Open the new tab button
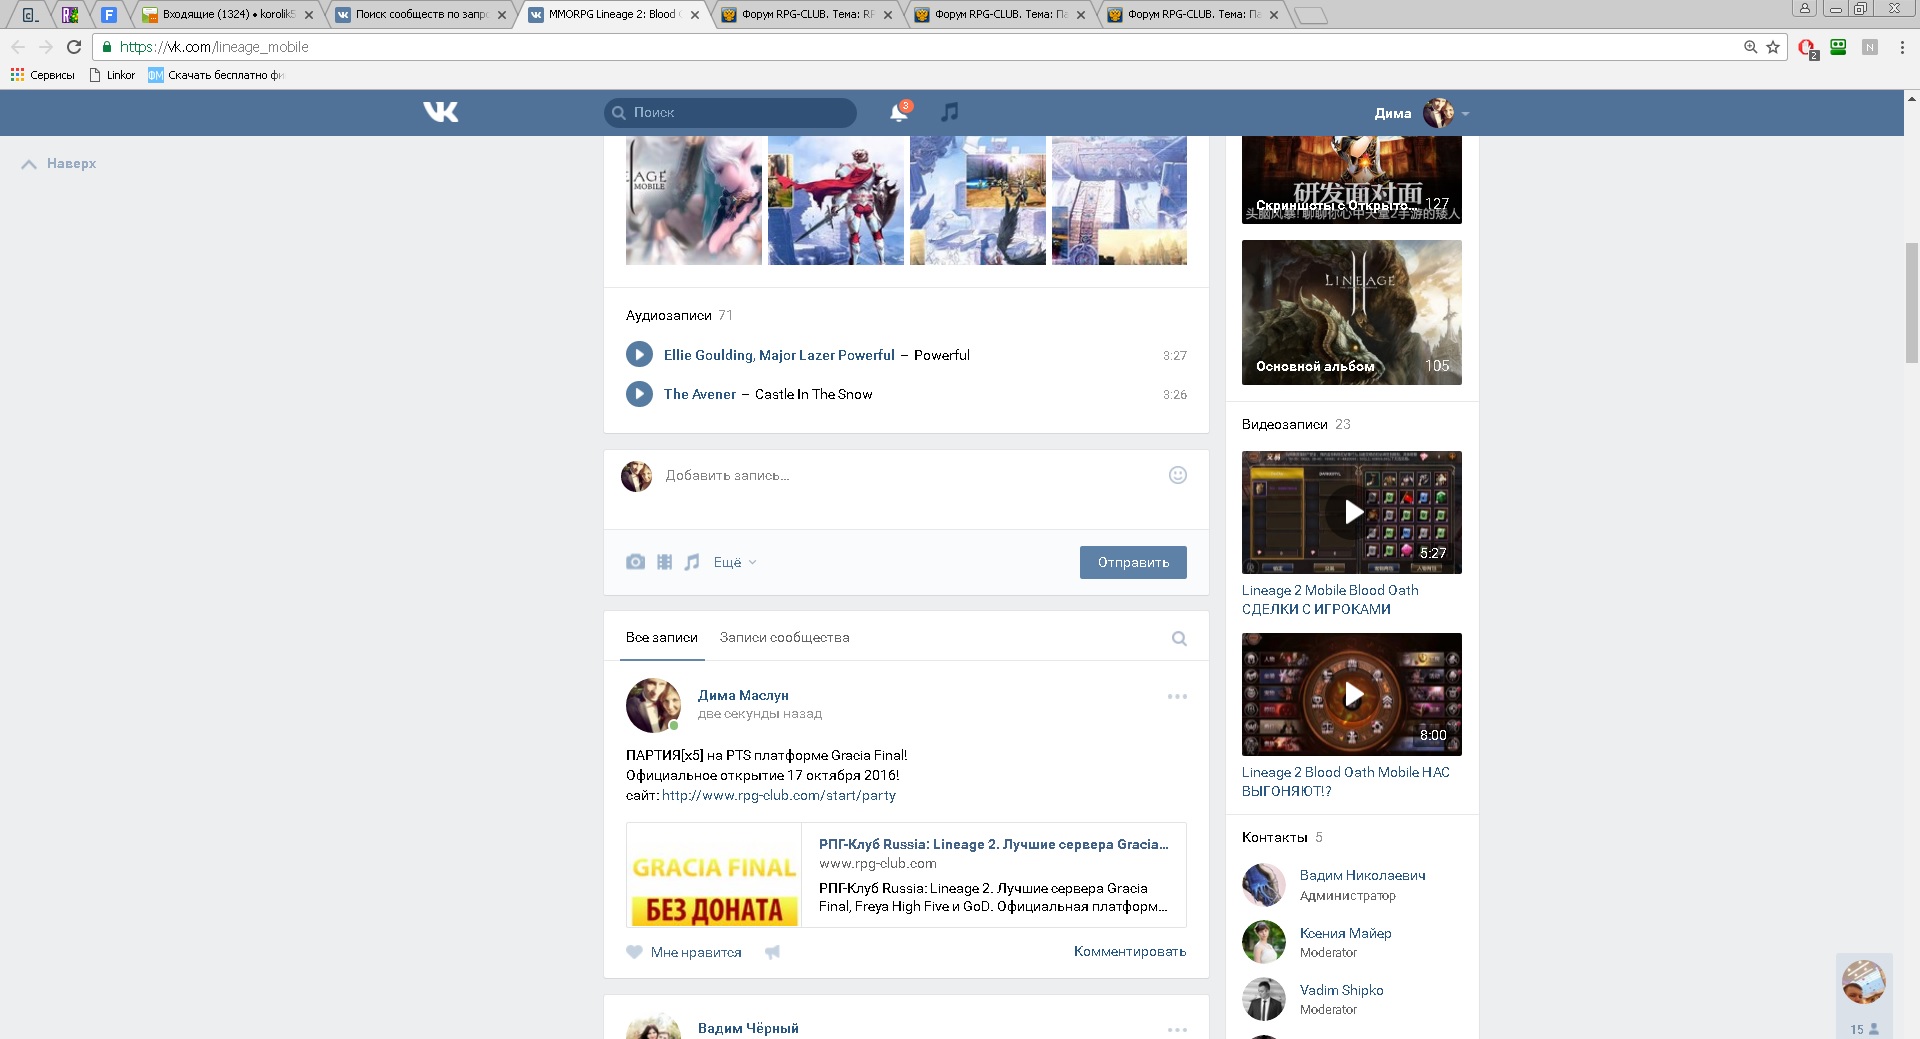 click(x=1310, y=15)
